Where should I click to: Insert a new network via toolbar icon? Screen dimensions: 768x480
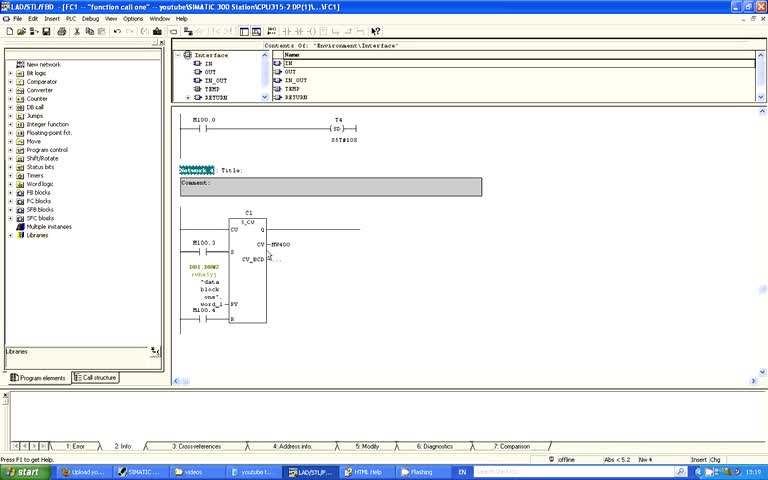coord(272,31)
